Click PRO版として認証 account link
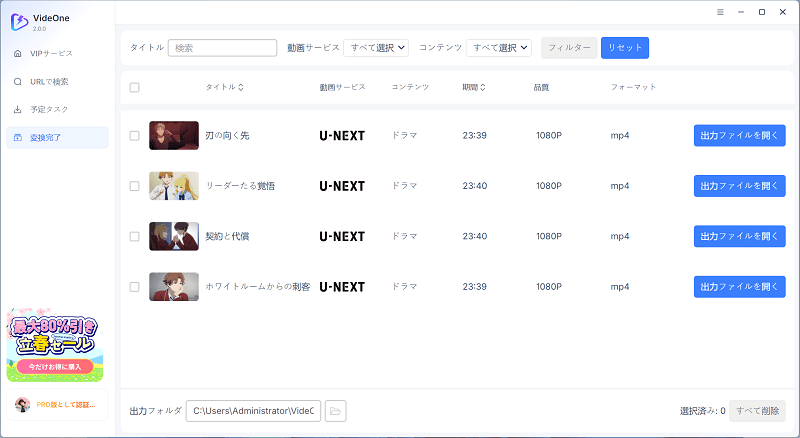800x438 pixels. pyautogui.click(x=66, y=405)
